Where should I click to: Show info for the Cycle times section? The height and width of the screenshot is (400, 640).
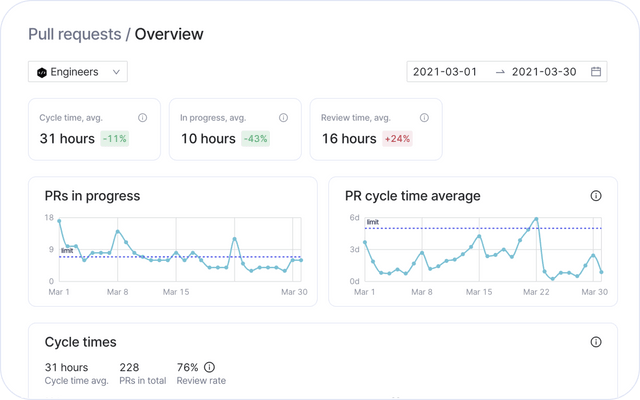click(x=596, y=342)
